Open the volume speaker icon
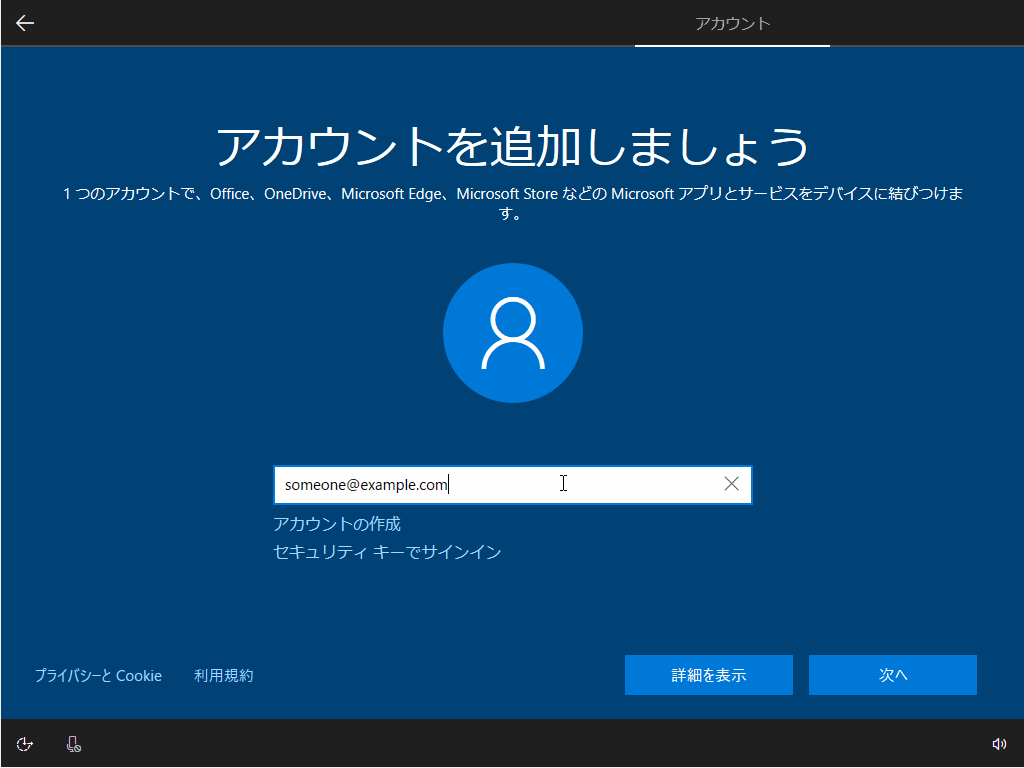The image size is (1024, 768). pos(999,744)
